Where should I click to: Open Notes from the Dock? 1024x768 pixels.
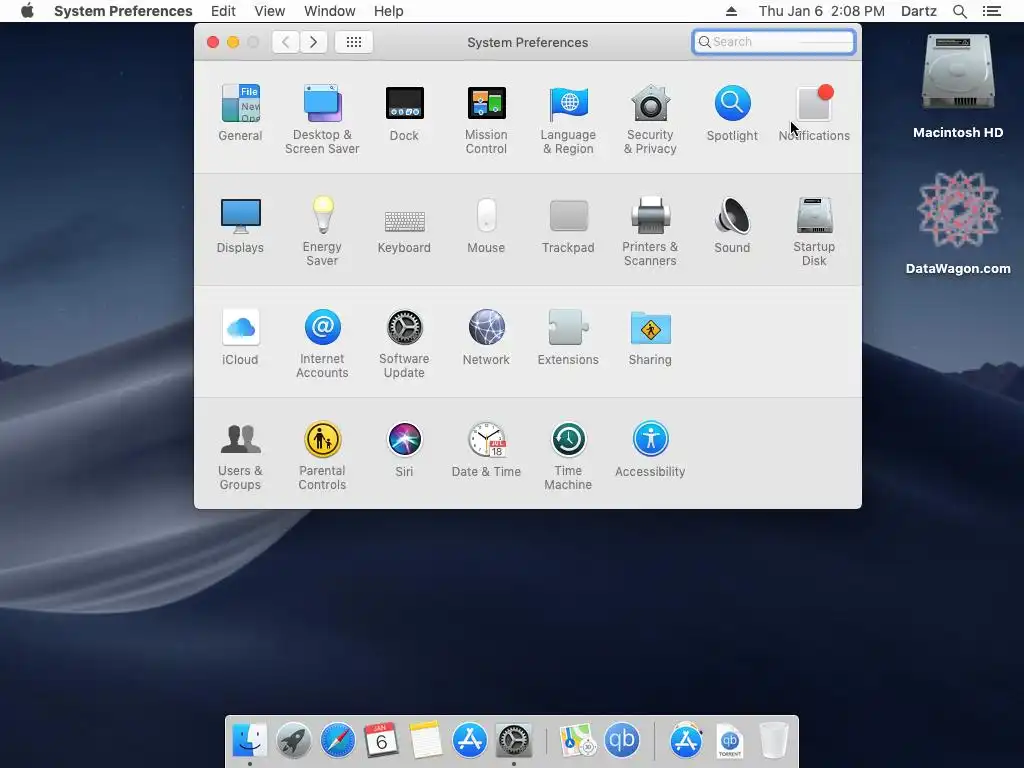click(426, 741)
